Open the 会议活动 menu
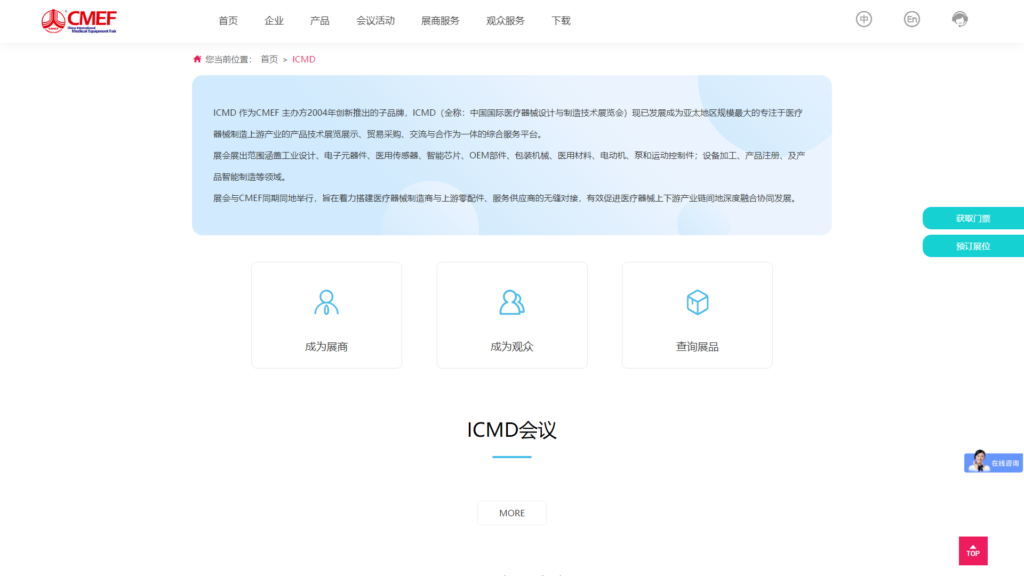Image resolution: width=1024 pixels, height=576 pixels. [375, 21]
